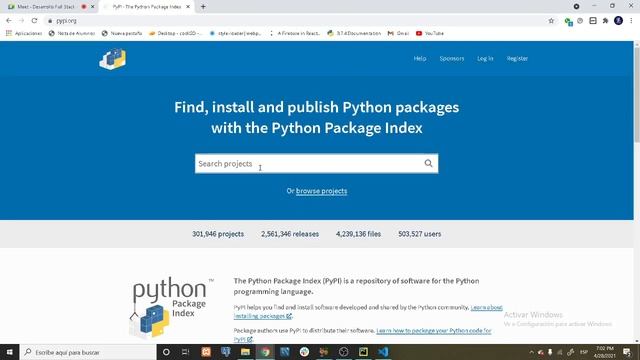Open Visual Studio Code from the taskbar
Screen dimensions: 640x360
[x=383, y=352]
